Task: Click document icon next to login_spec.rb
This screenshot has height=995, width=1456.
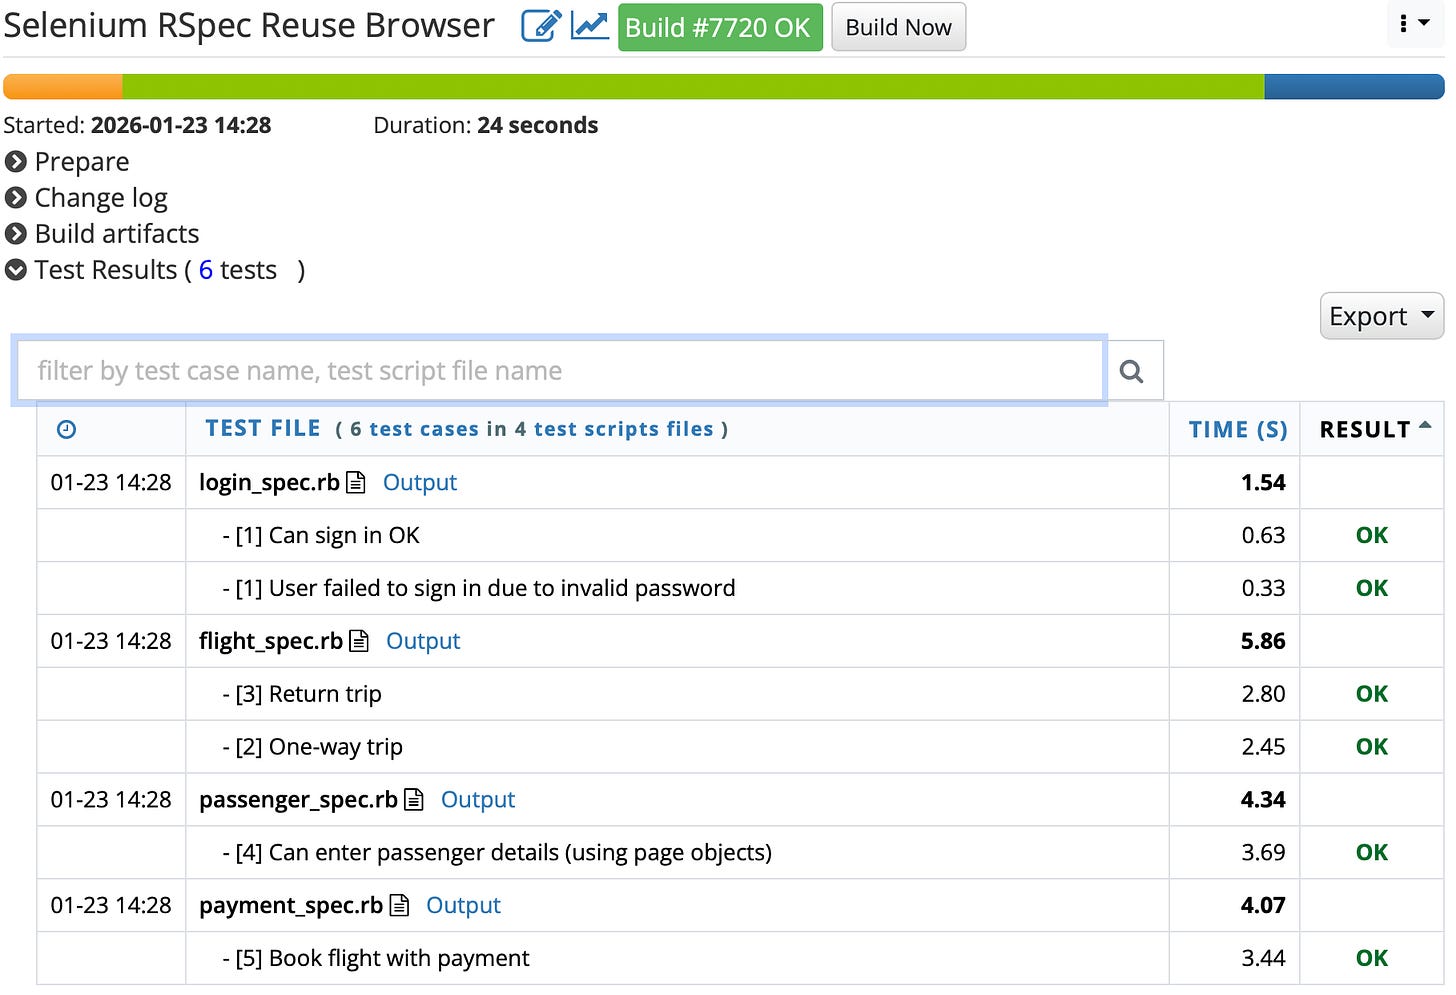Action: (355, 483)
